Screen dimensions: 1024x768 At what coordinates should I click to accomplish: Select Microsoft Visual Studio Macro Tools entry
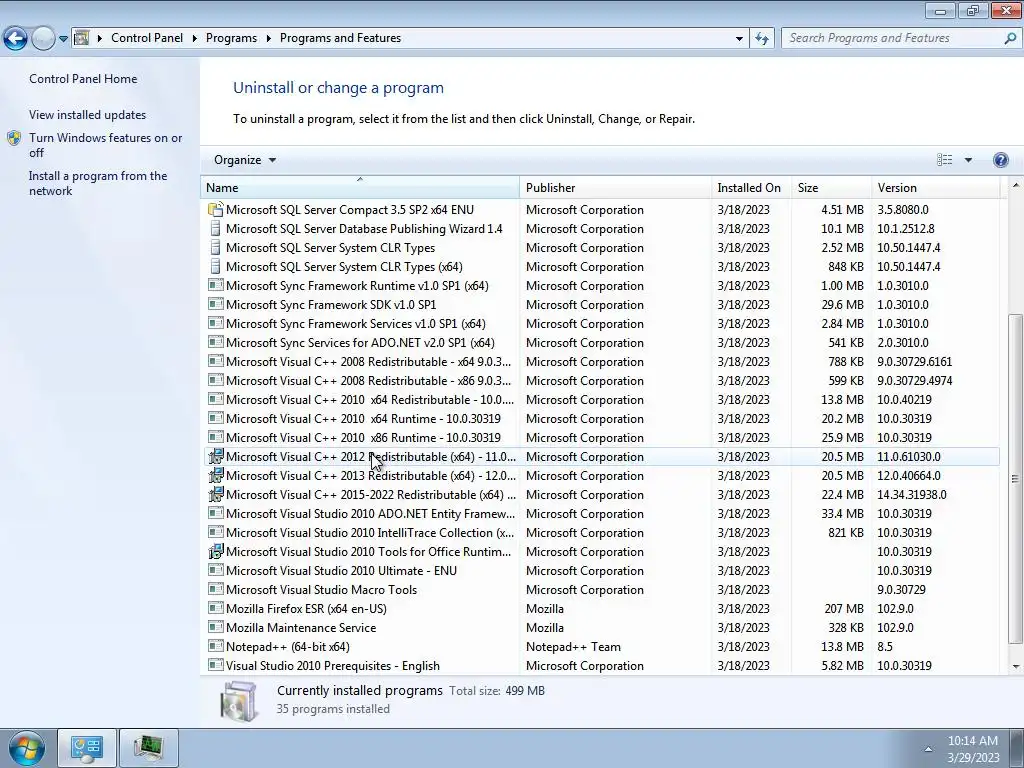point(600,589)
